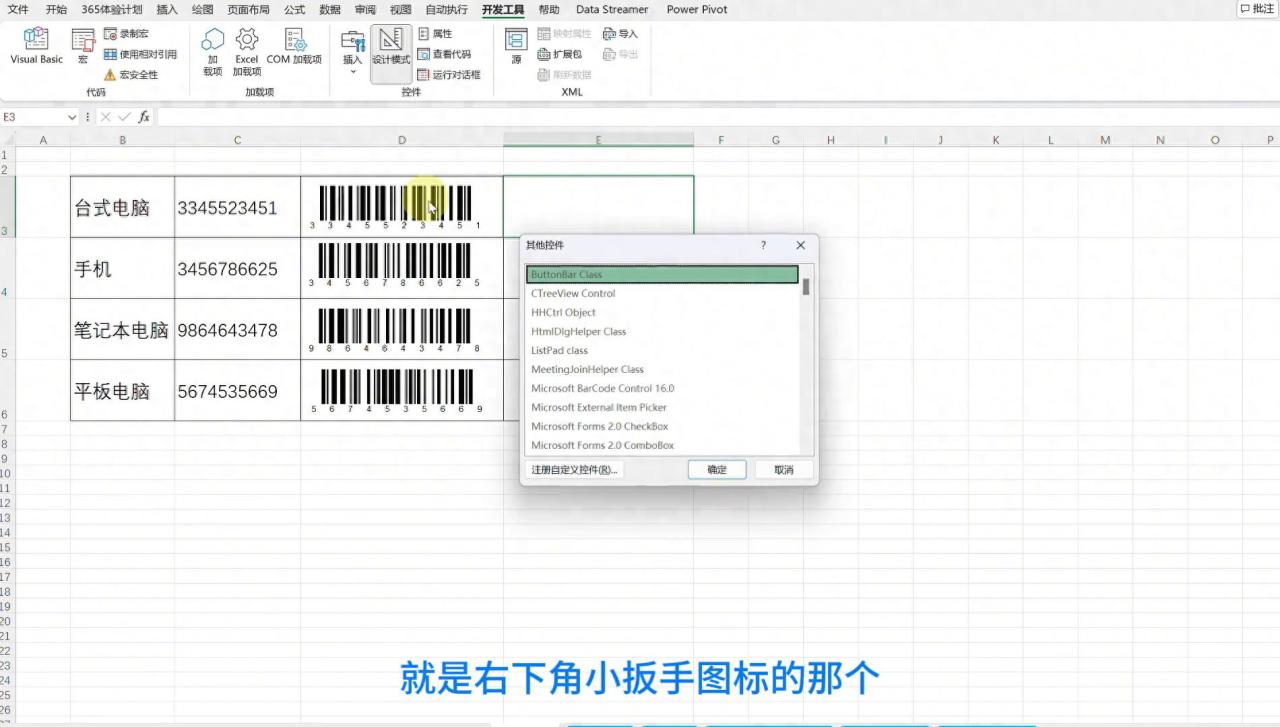Screen dimensions: 1280x727
Task: Click the fx insert function icon
Action: coord(144,117)
